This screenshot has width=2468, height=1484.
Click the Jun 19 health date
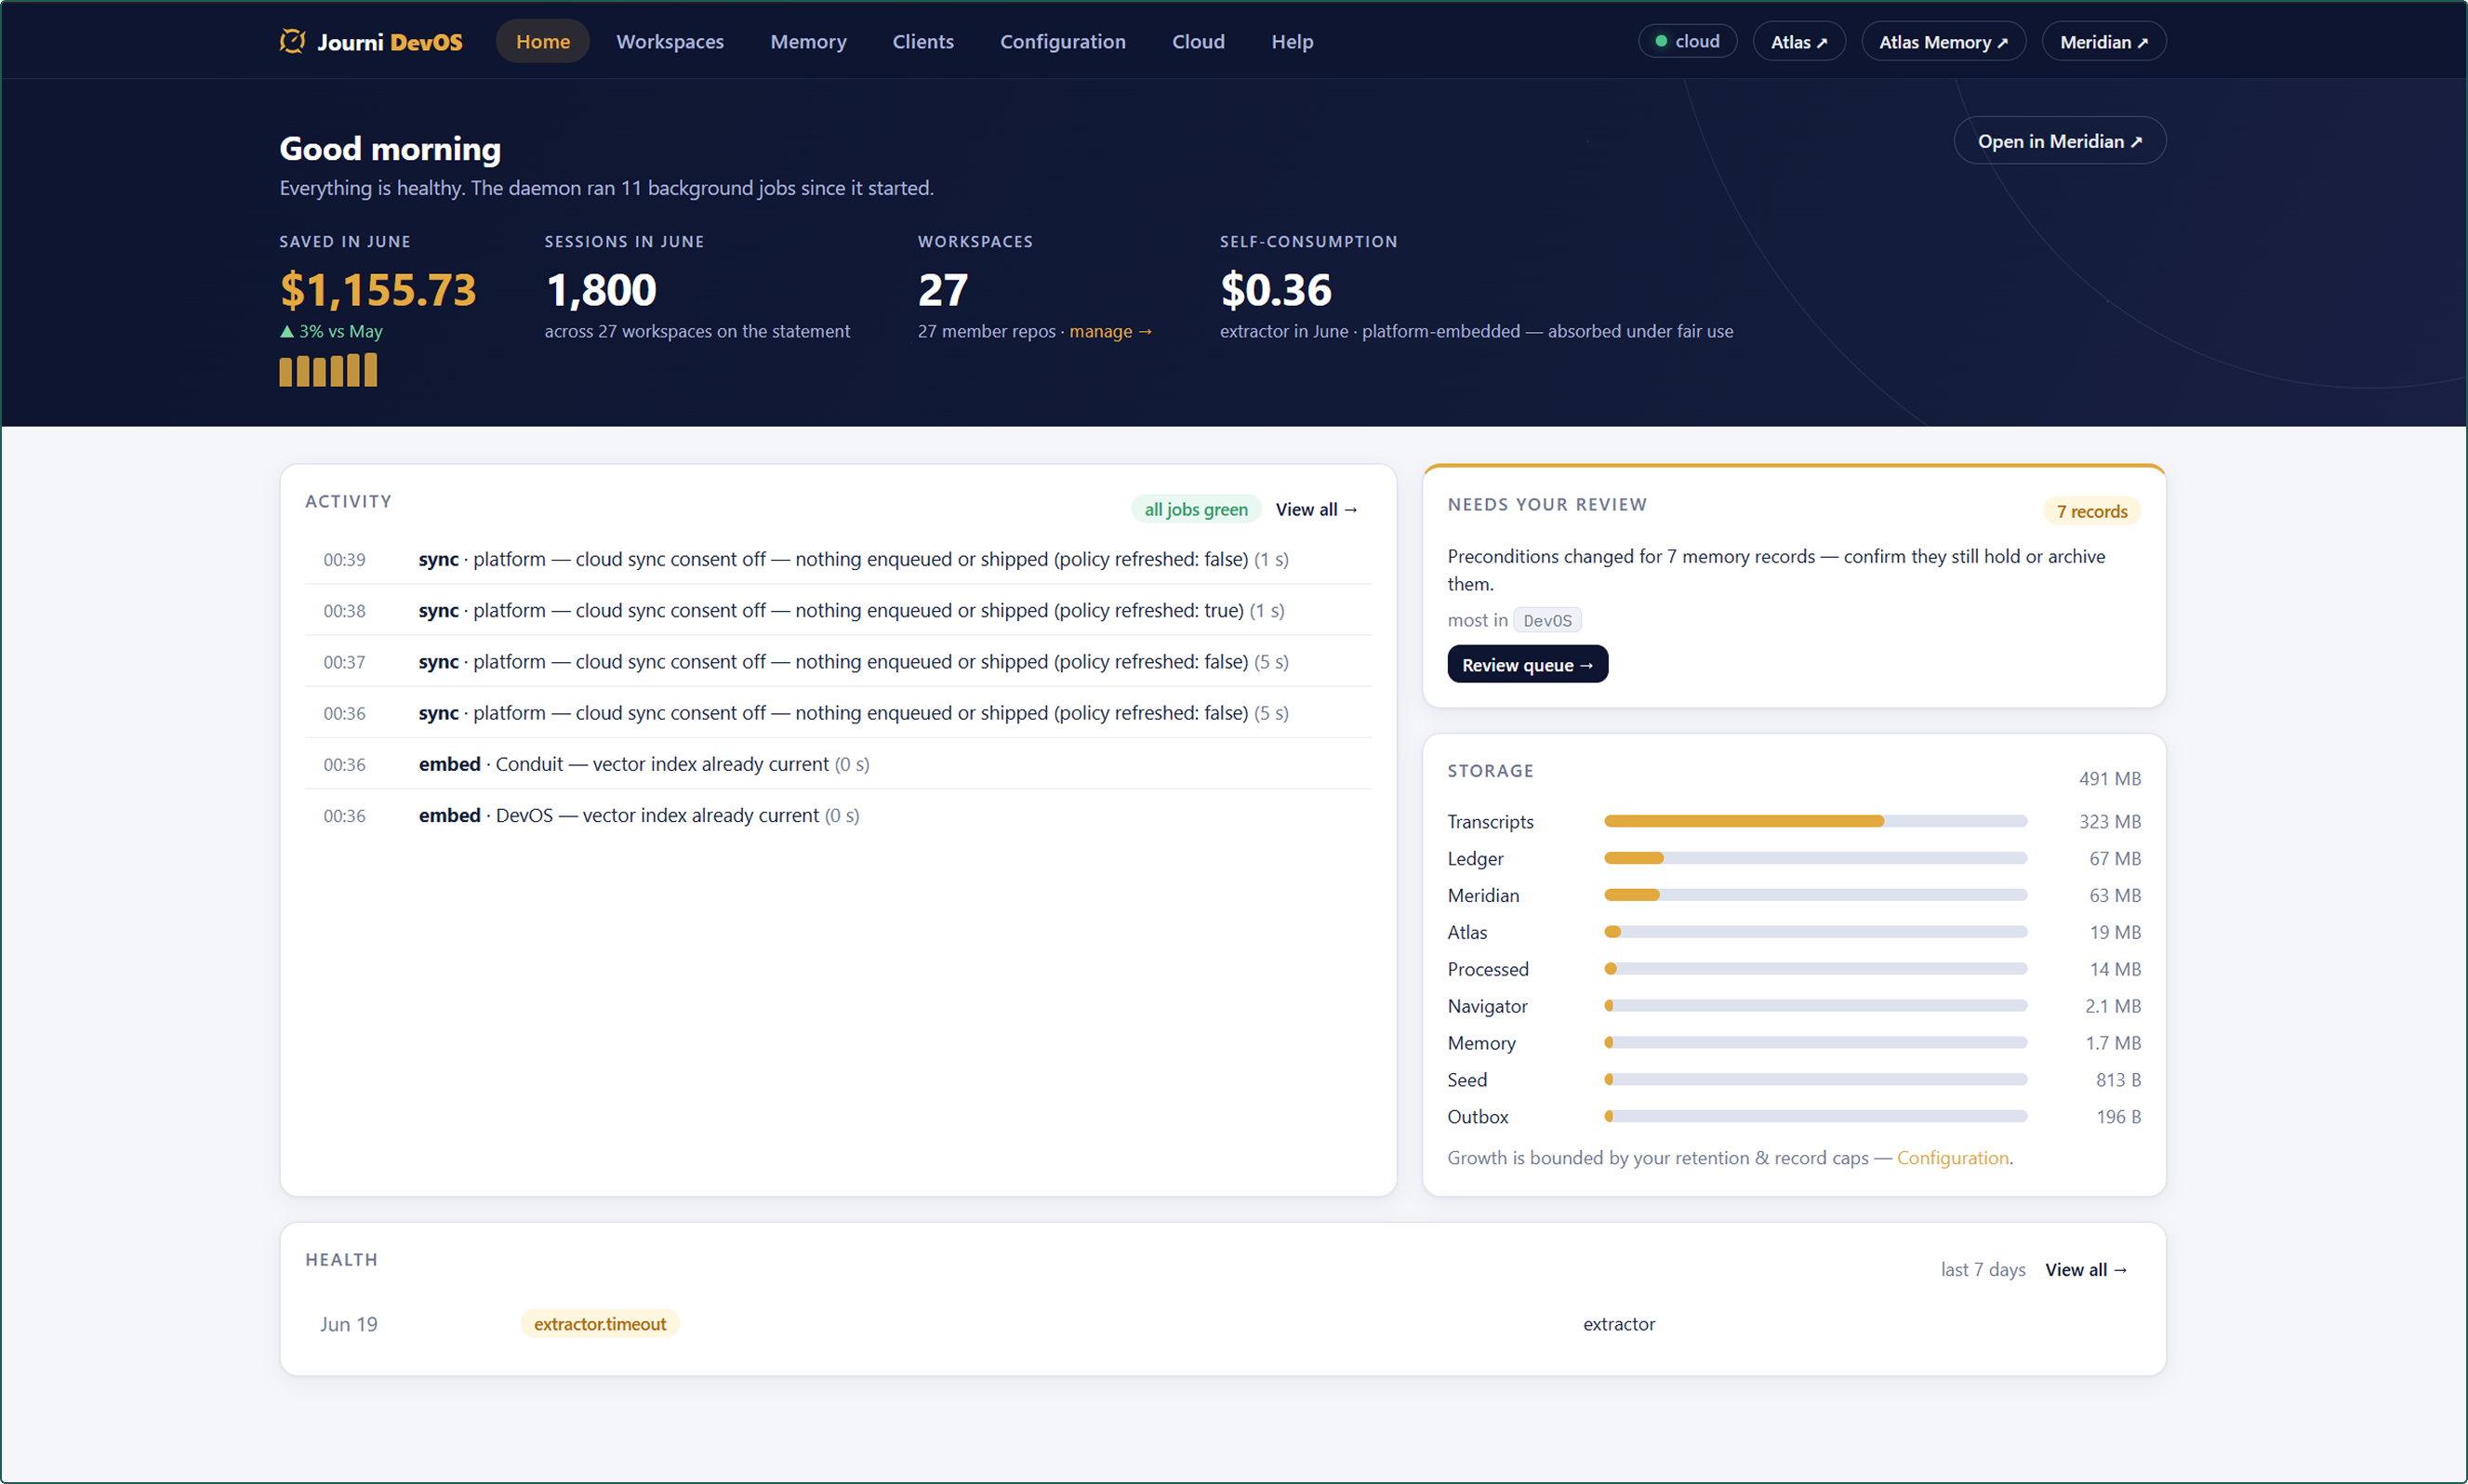coord(348,1324)
